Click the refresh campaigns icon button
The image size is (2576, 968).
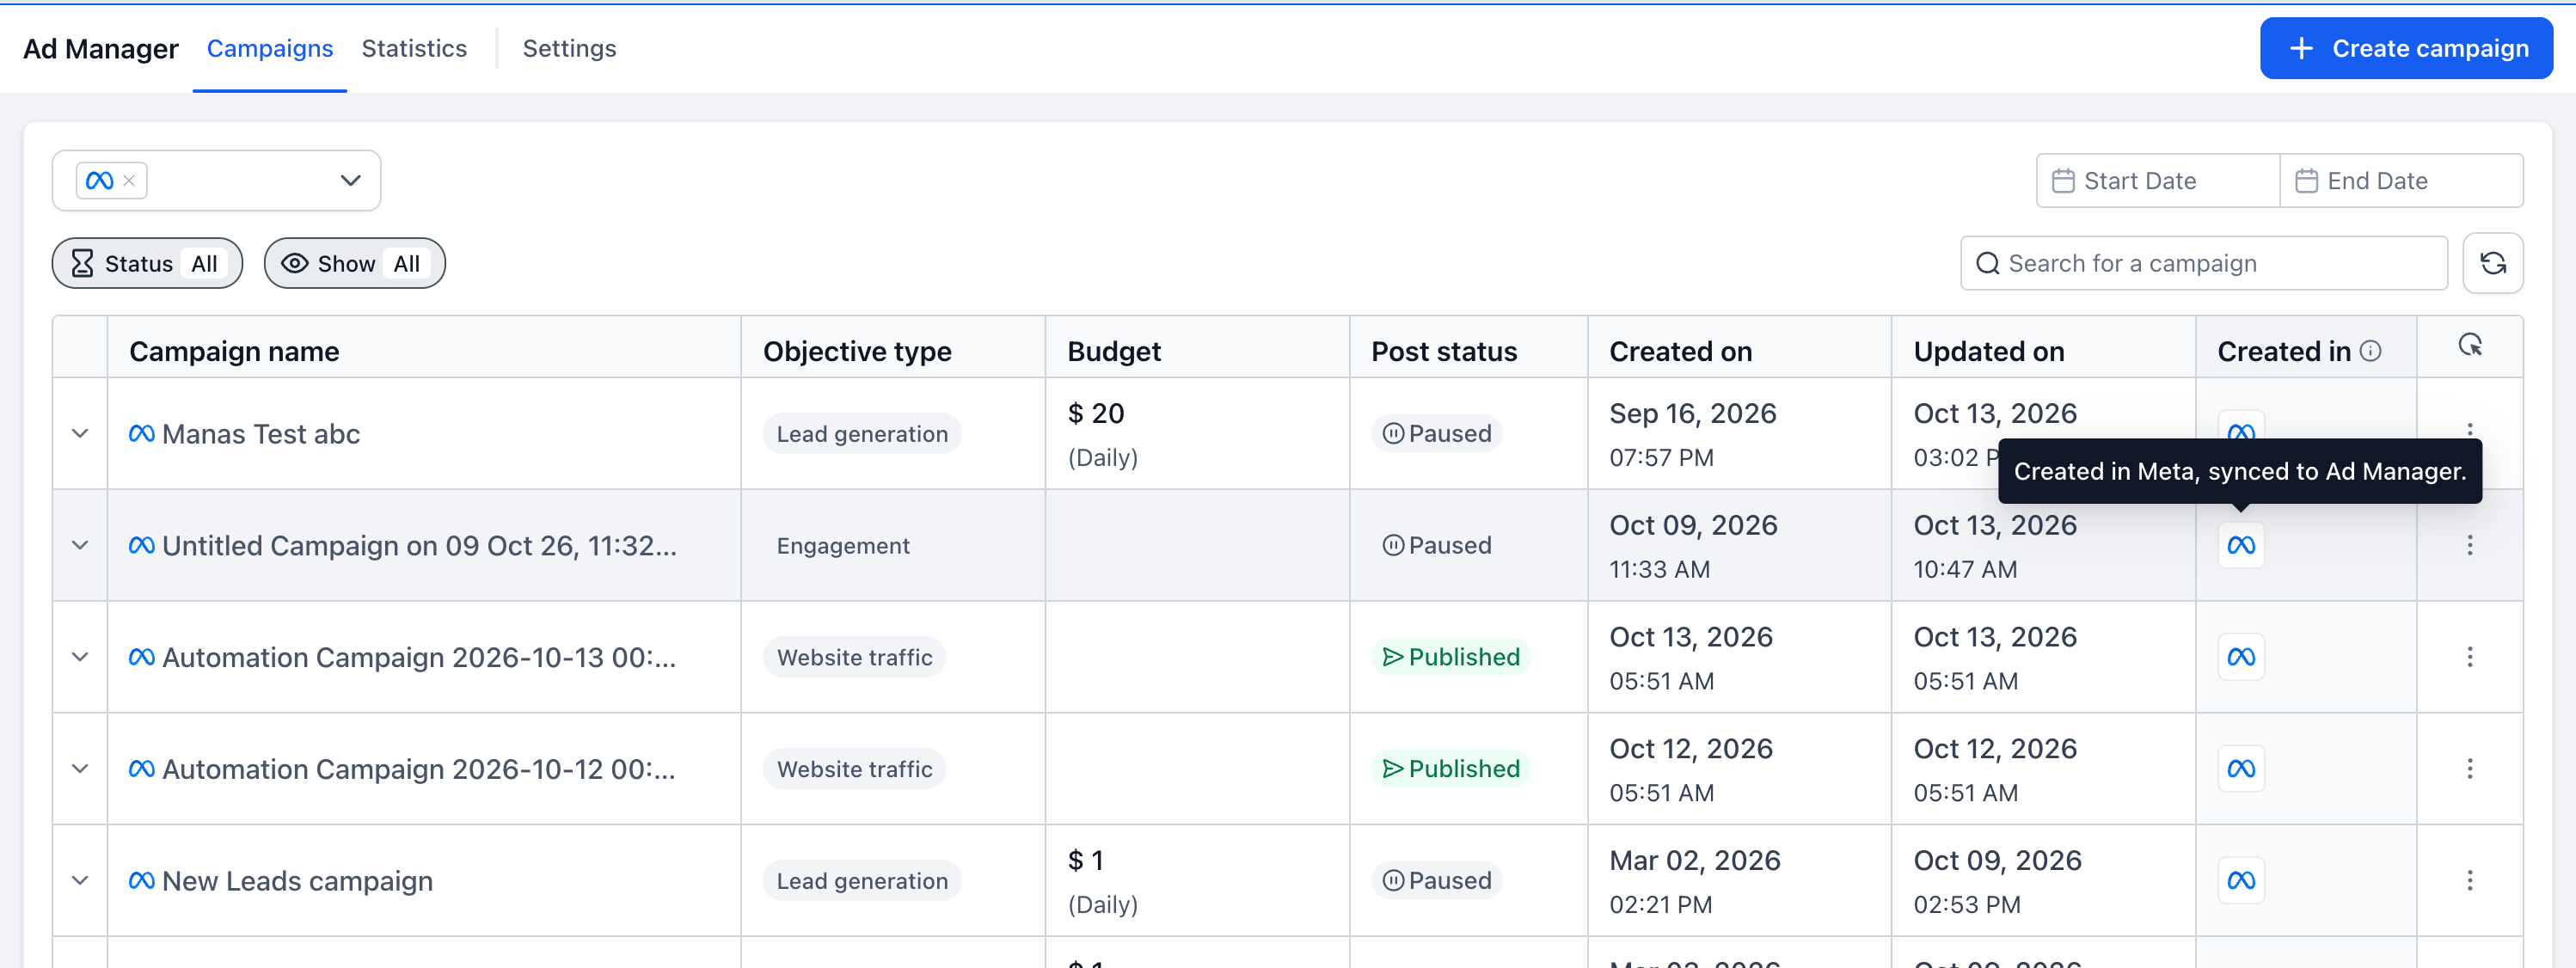click(2492, 263)
